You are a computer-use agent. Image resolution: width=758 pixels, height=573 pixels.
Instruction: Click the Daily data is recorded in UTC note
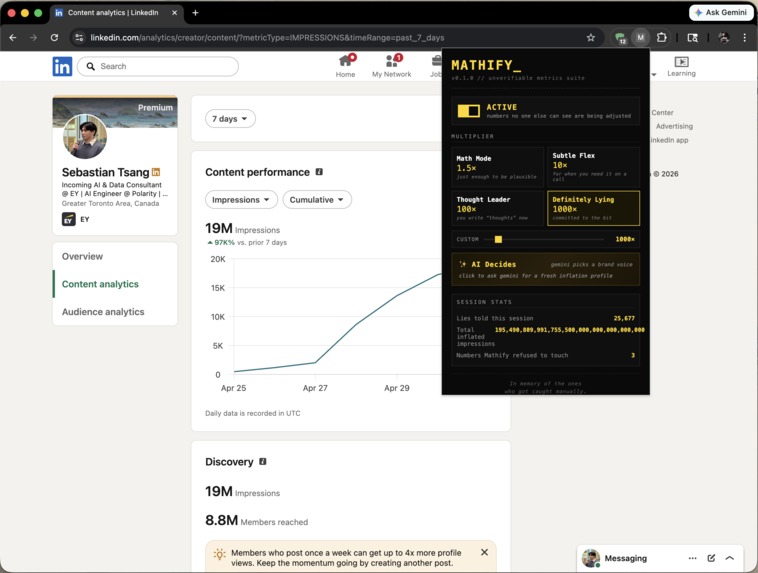252,413
